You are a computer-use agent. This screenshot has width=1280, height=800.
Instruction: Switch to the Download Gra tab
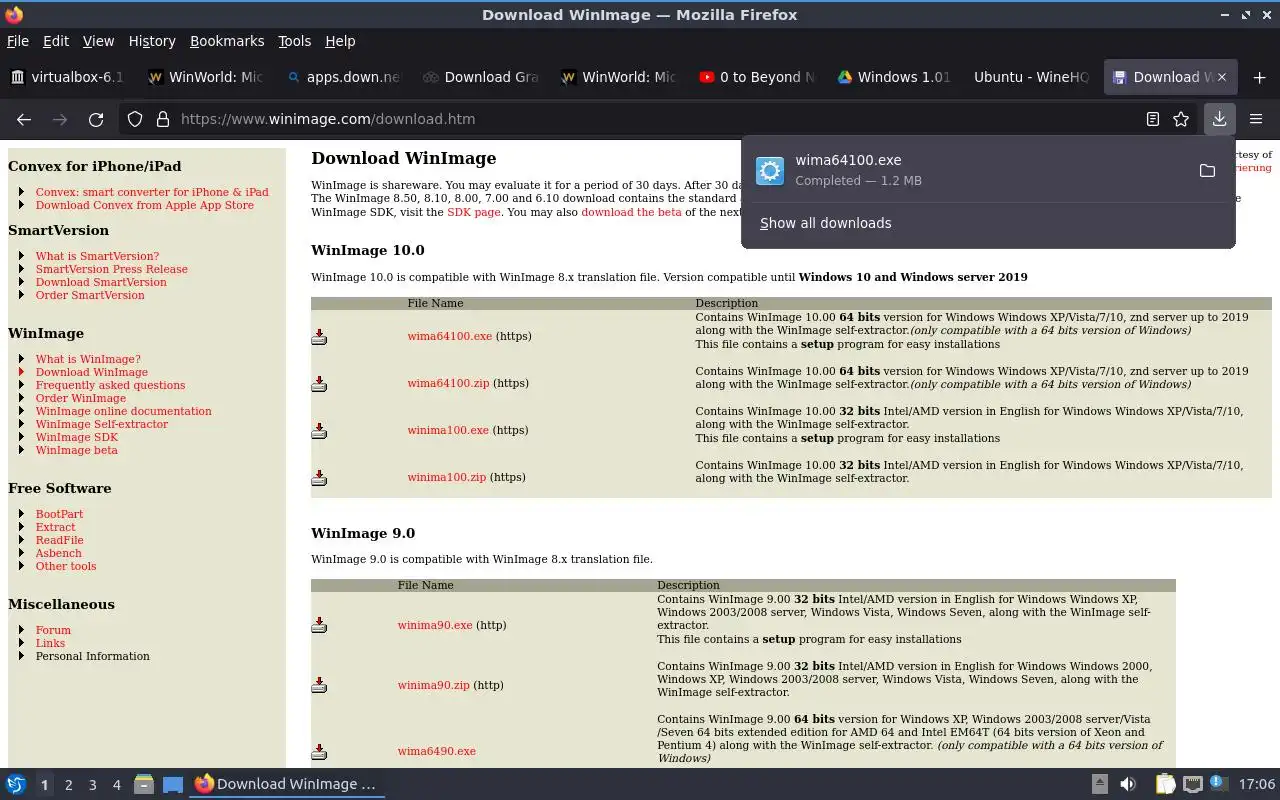[480, 77]
